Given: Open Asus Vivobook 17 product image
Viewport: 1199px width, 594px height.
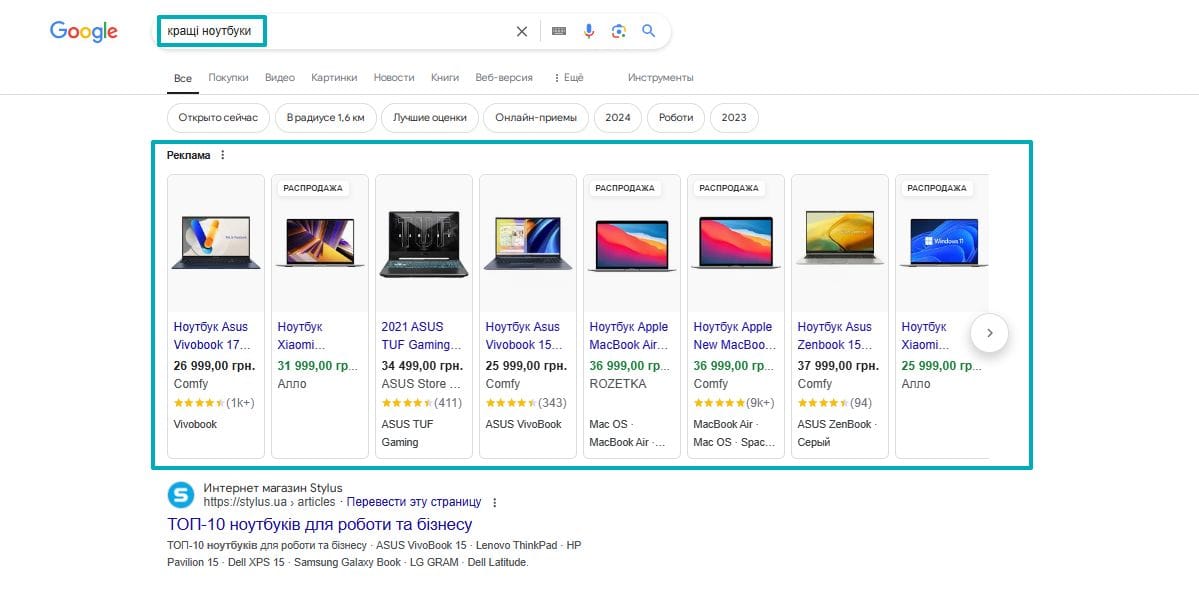Looking at the screenshot, I should coord(216,242).
